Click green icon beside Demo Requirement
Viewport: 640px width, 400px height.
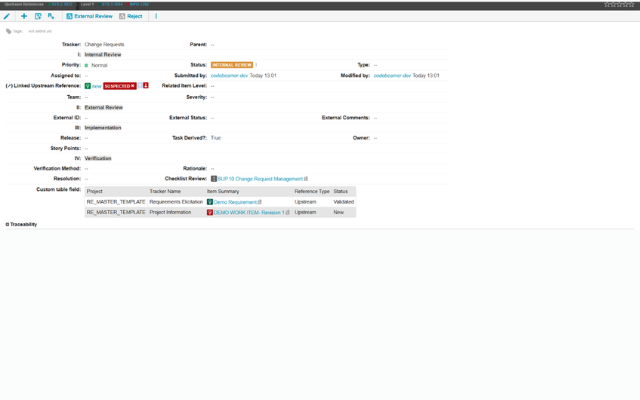point(210,202)
